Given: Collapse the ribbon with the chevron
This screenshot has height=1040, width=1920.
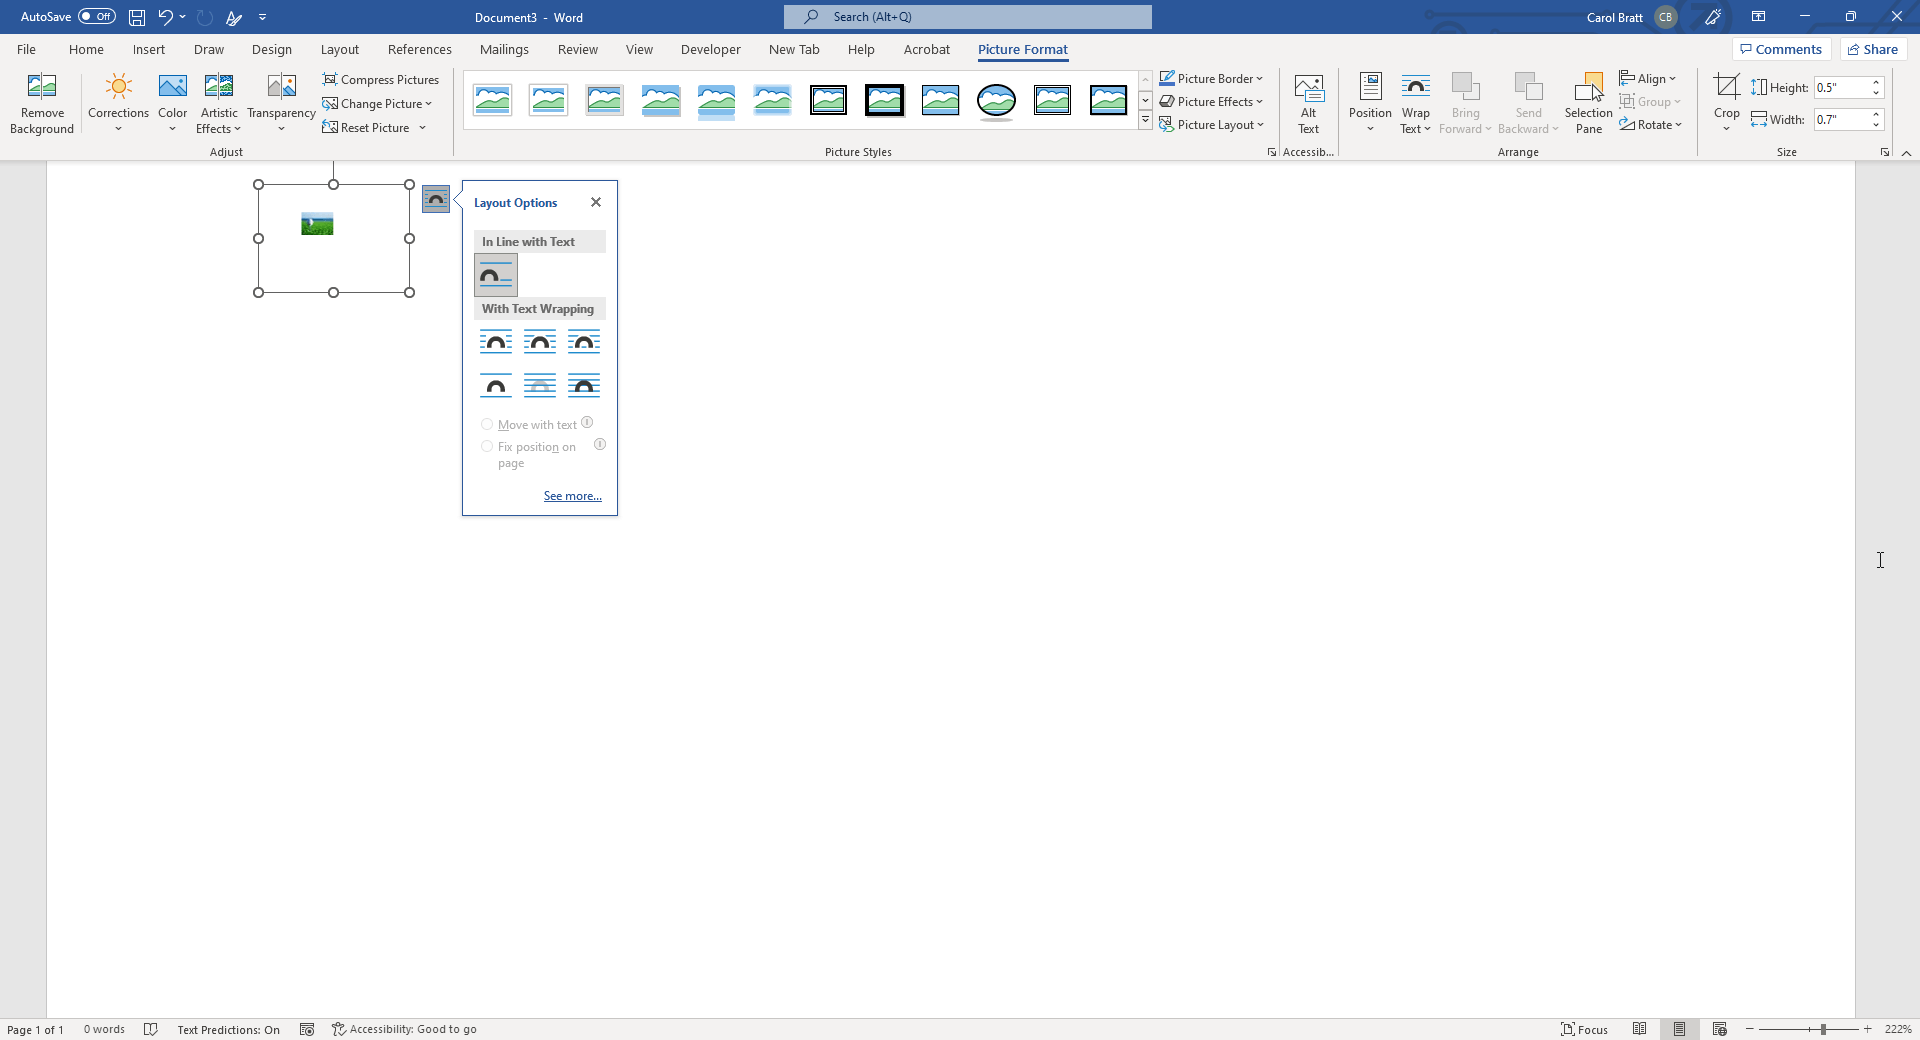Looking at the screenshot, I should pyautogui.click(x=1906, y=153).
